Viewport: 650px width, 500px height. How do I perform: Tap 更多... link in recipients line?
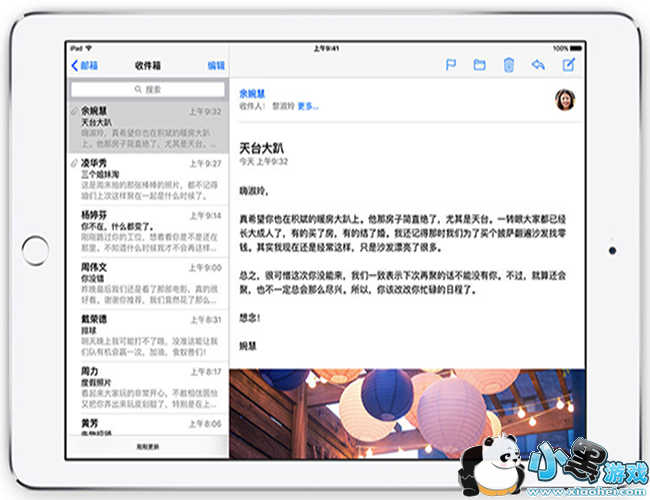pos(308,107)
